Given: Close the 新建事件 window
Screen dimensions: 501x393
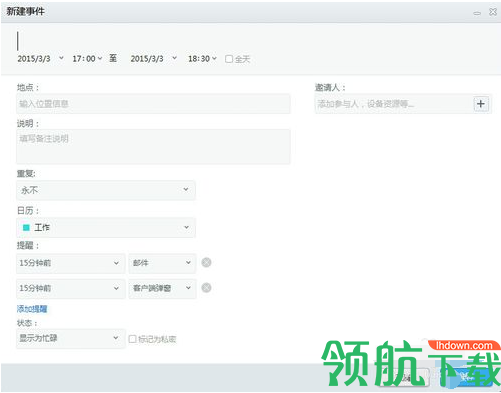Looking at the screenshot, I should (x=493, y=12).
